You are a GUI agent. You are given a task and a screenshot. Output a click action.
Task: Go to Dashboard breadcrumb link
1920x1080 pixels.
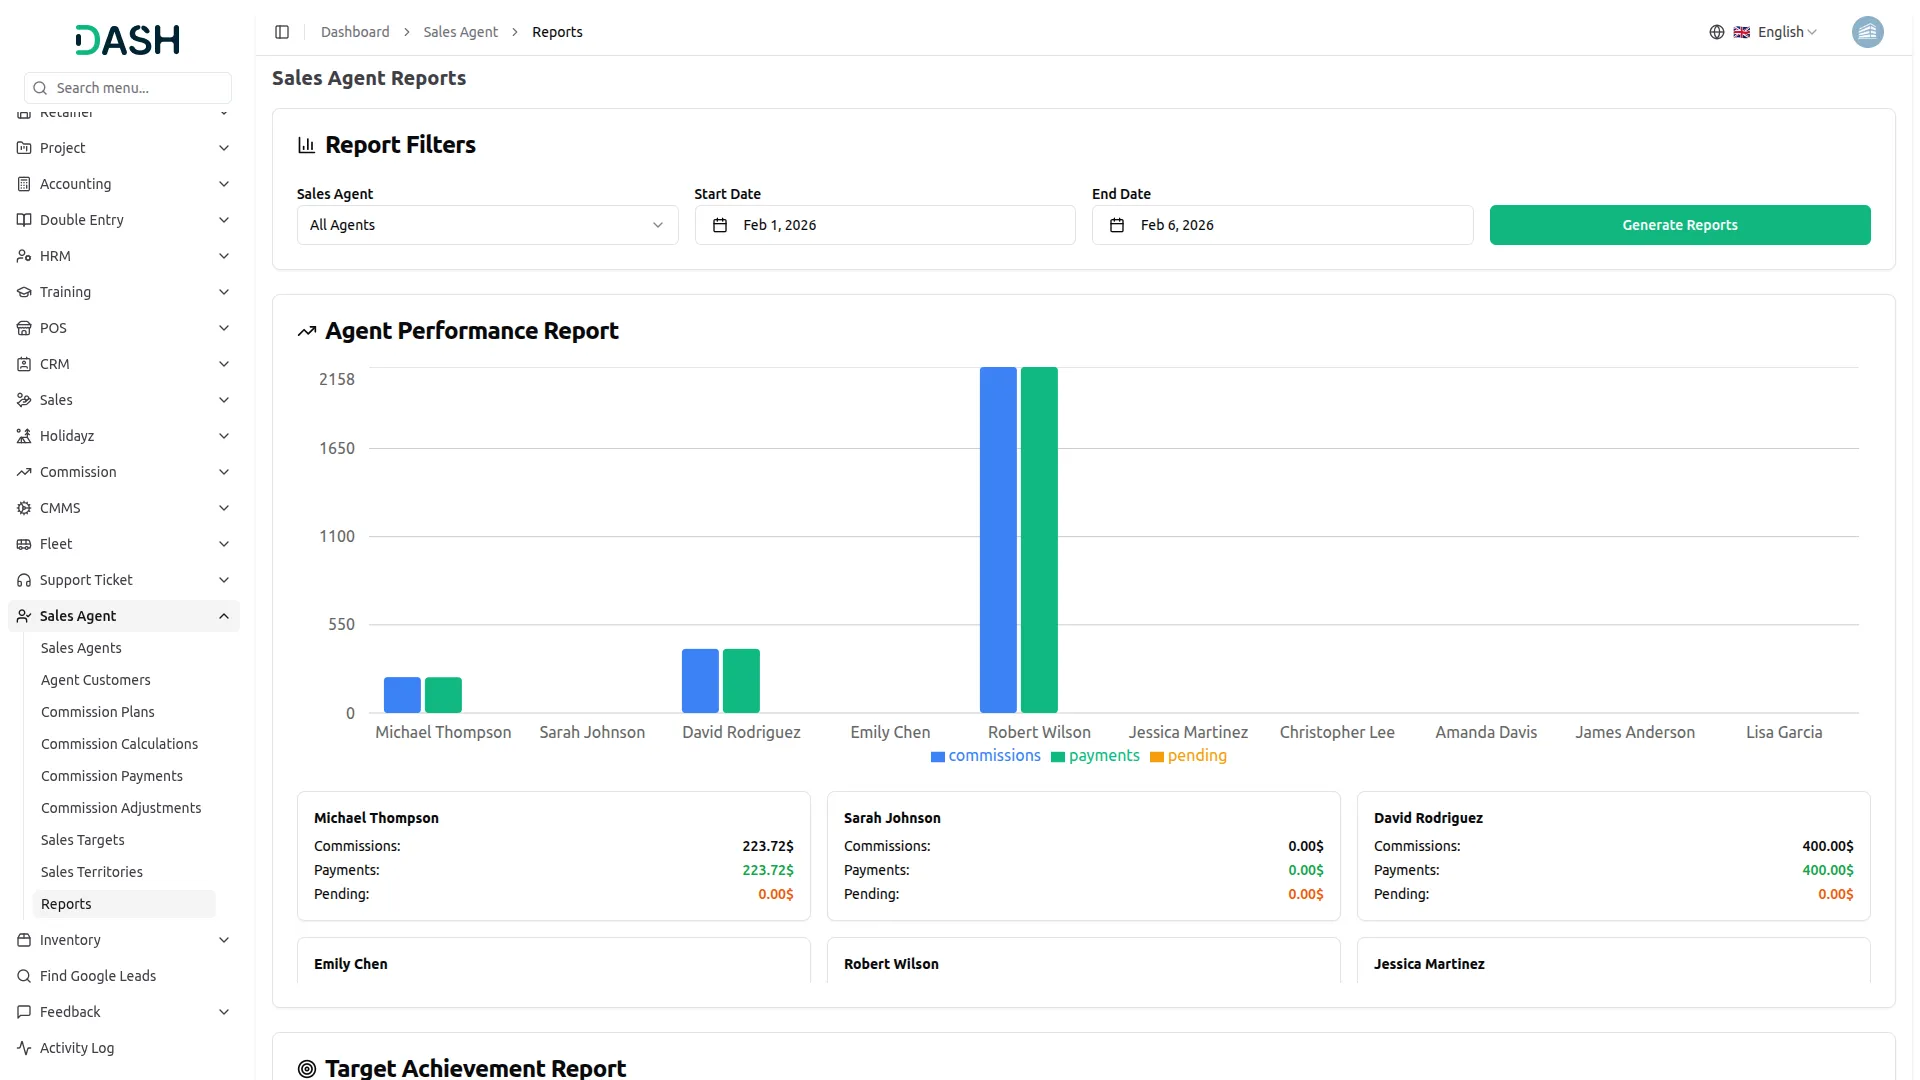pos(355,32)
